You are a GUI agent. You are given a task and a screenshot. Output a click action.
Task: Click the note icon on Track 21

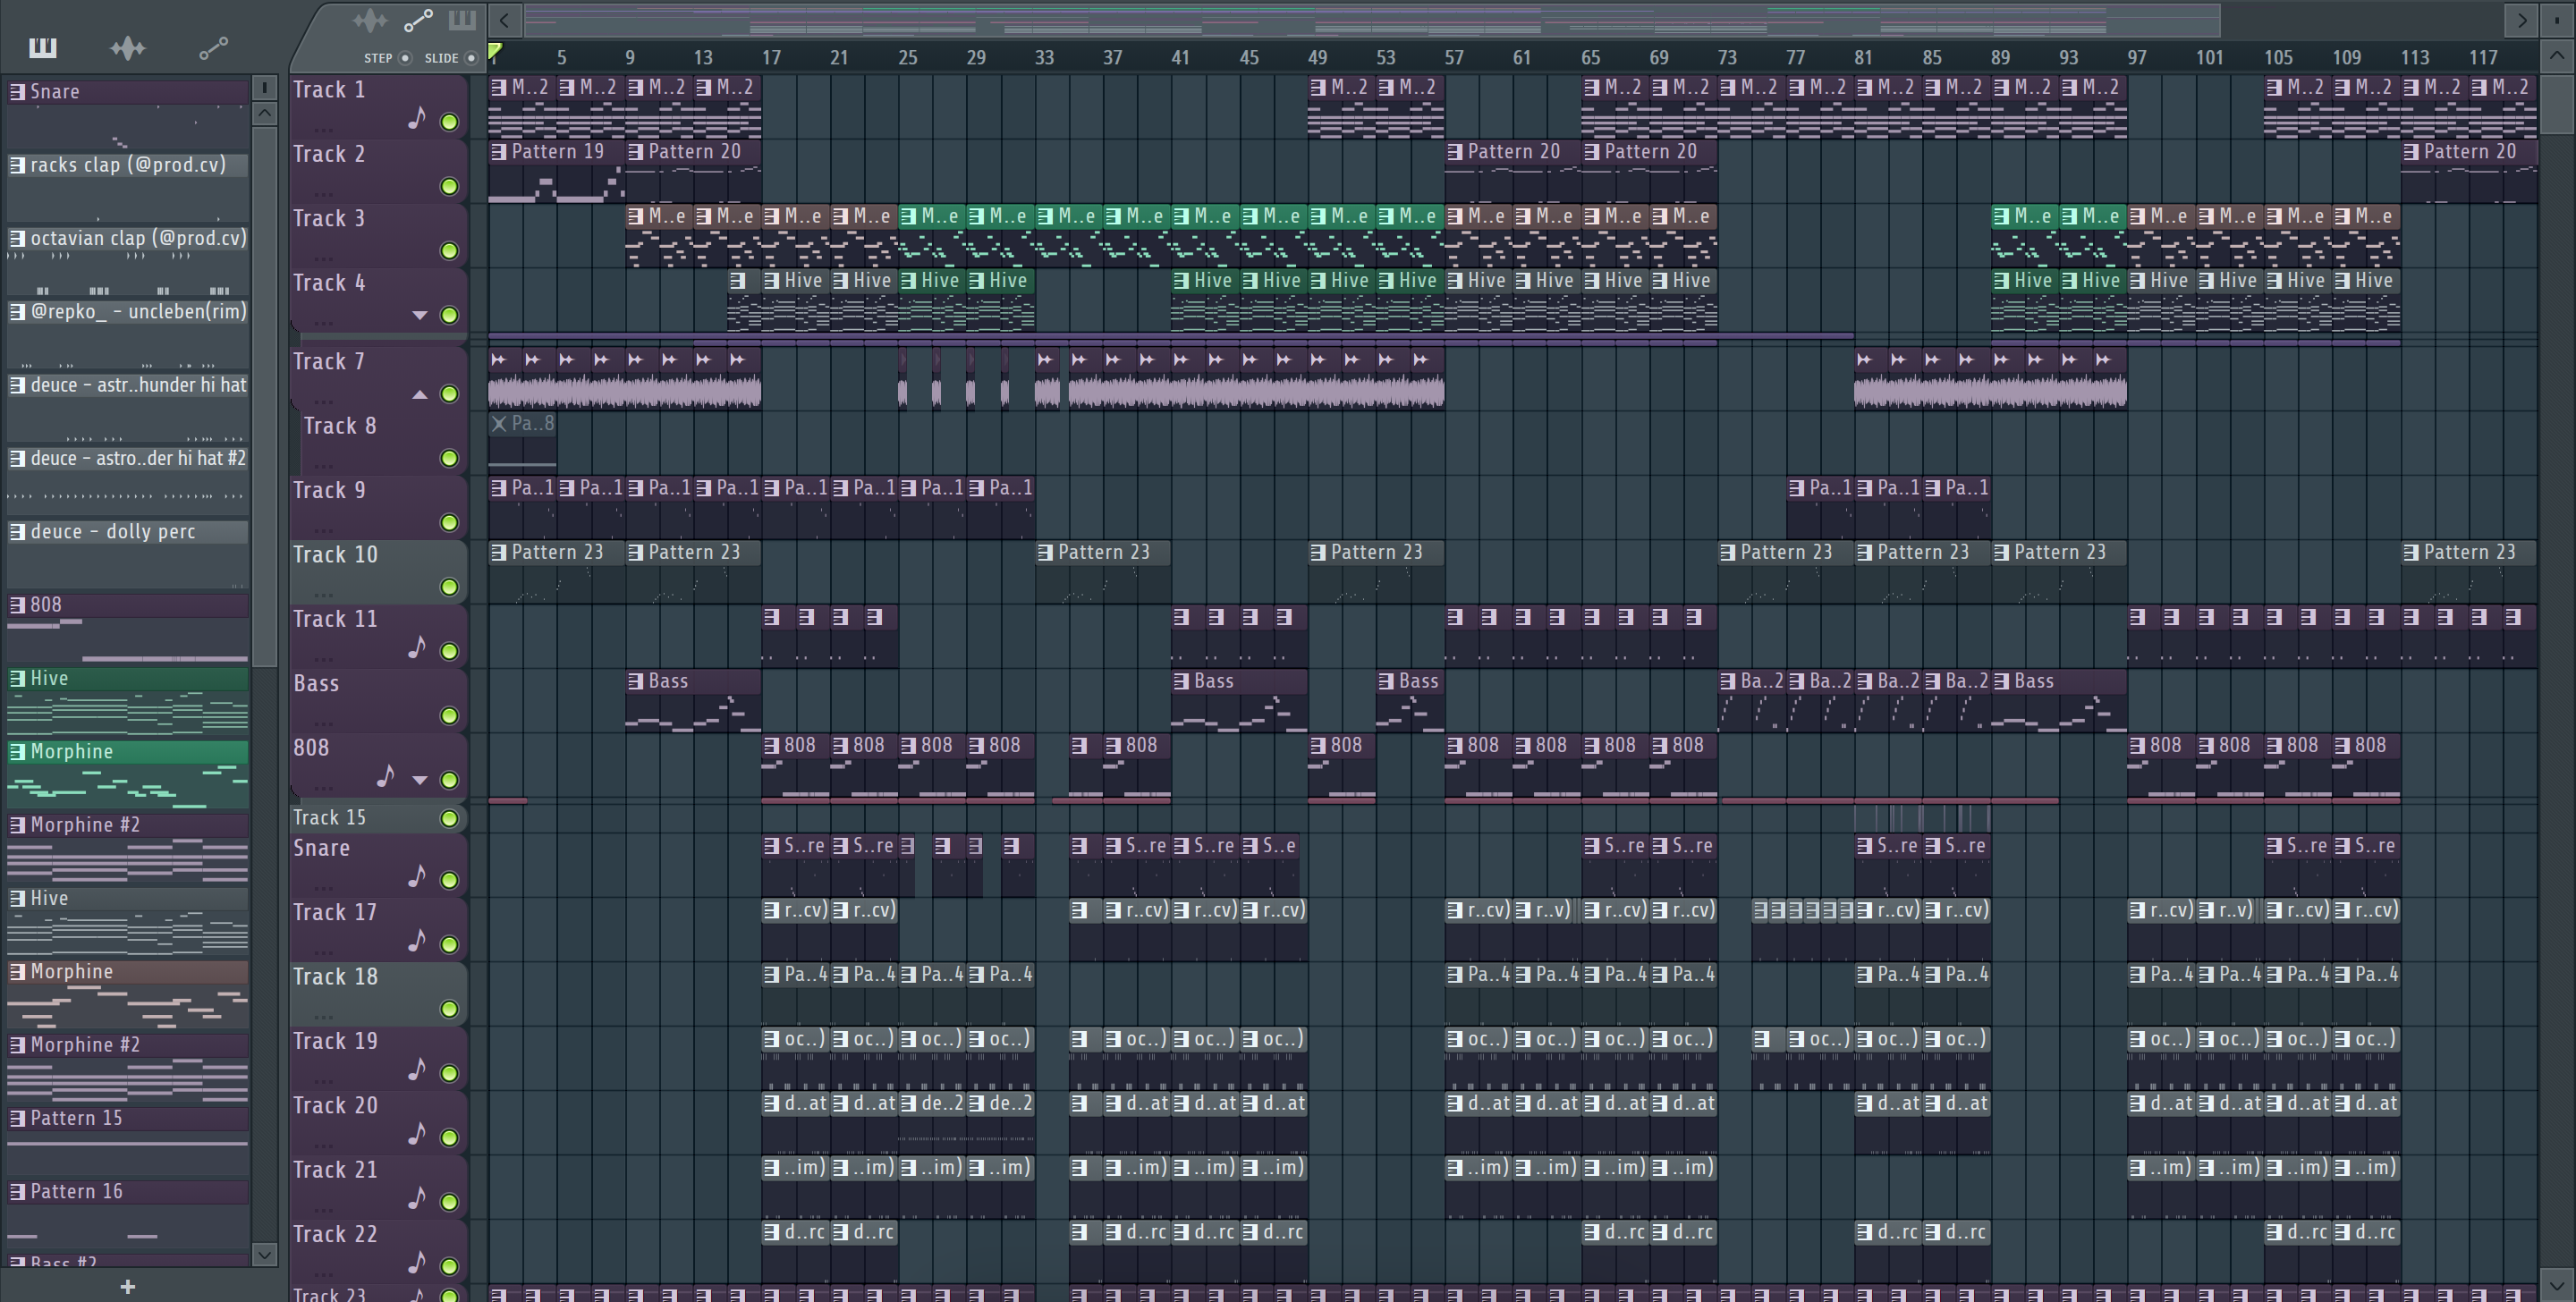417,1197
